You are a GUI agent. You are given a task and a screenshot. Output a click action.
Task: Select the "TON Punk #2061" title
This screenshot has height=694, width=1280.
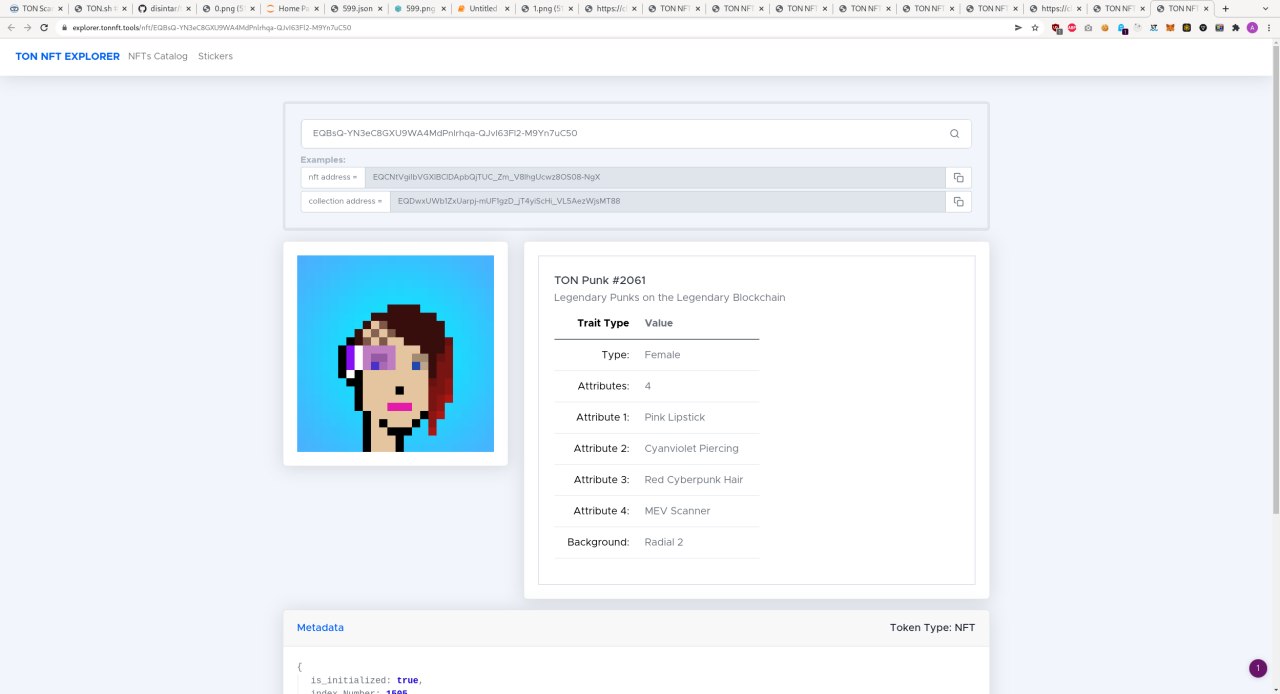pos(600,280)
